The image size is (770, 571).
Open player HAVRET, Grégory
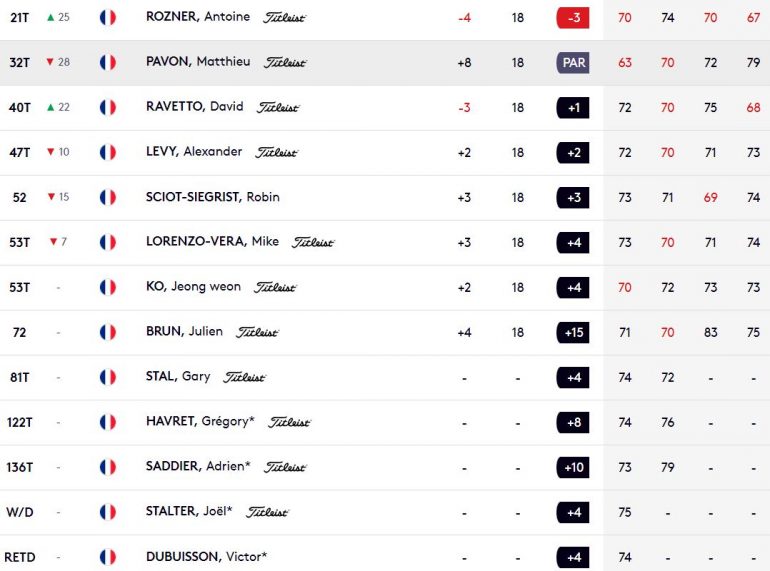point(200,421)
